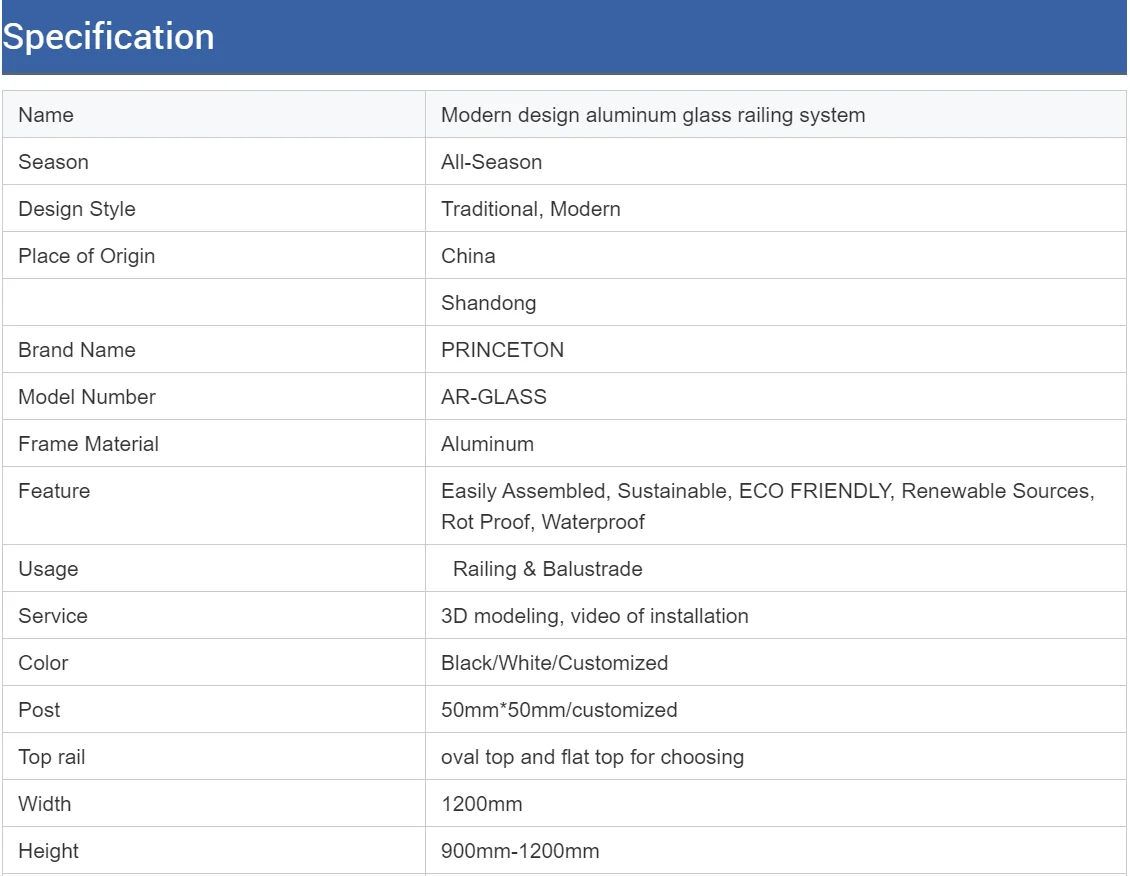Screen dimensions: 1130x876
Task: Click the Model Number label
Action: (x=87, y=397)
